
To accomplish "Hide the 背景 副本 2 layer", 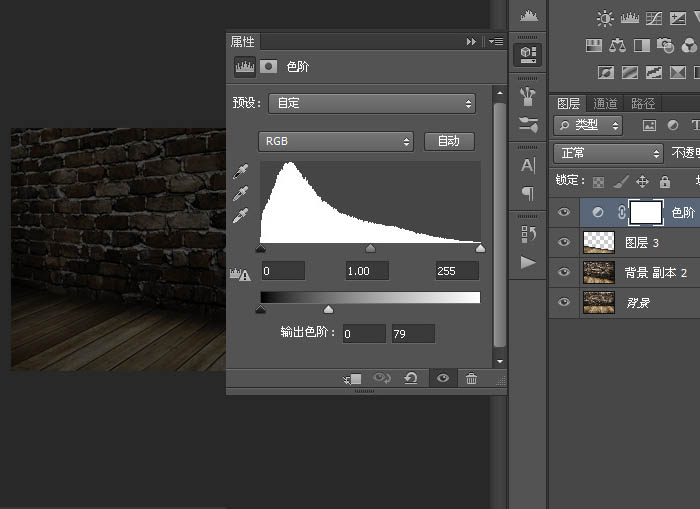I will tap(565, 272).
